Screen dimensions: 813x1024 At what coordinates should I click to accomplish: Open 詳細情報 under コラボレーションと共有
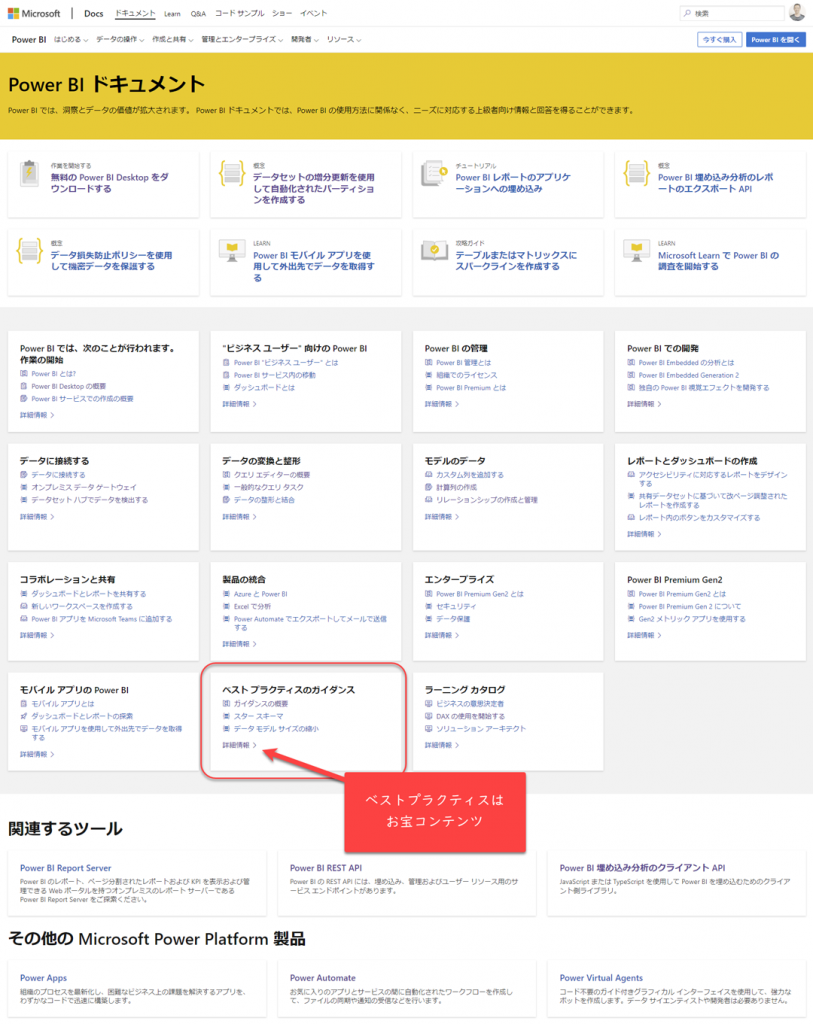click(x=37, y=635)
